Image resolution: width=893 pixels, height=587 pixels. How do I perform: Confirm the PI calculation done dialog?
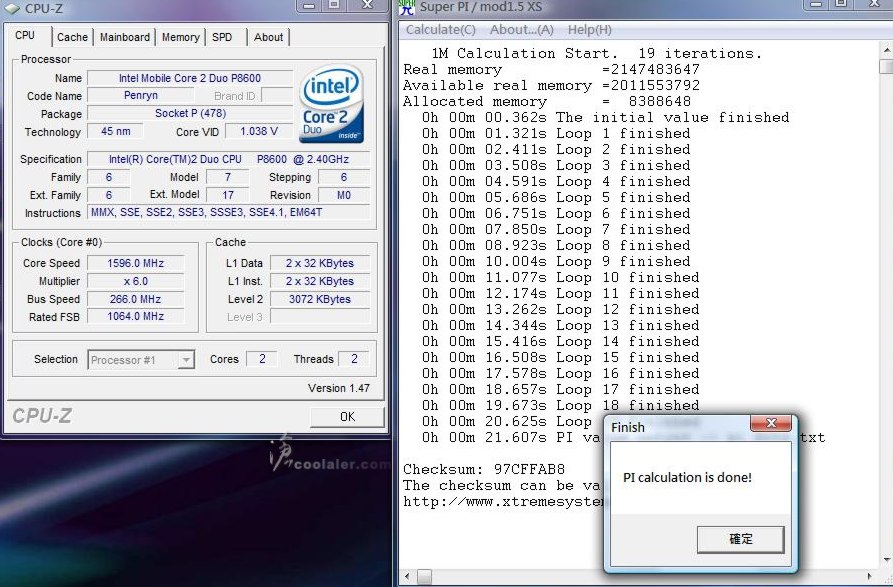[740, 539]
